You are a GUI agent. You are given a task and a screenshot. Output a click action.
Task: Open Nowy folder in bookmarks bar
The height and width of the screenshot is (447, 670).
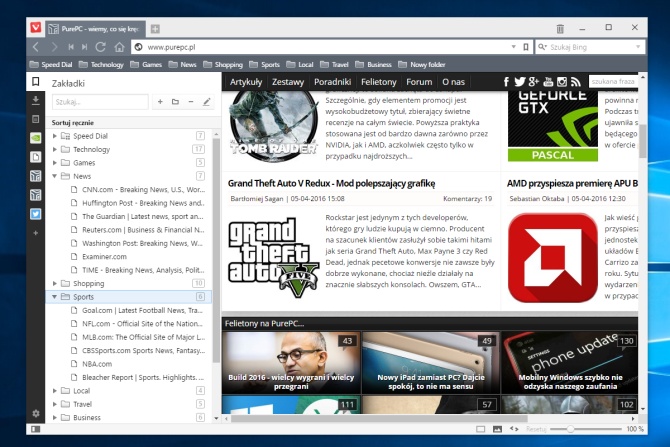pos(422,65)
